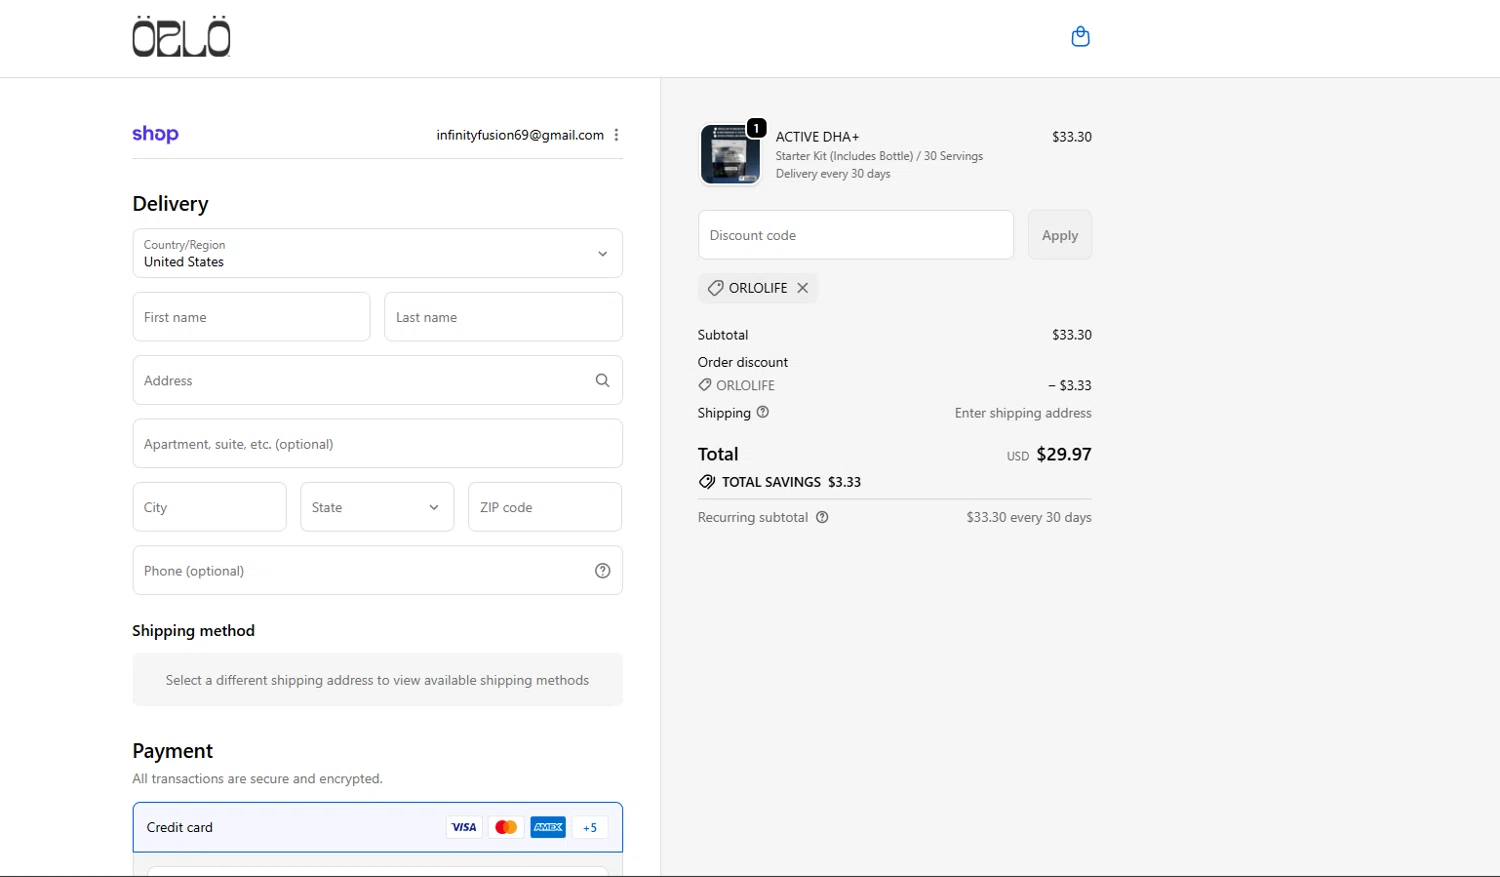Select the Credit card payment option
The width and height of the screenshot is (1500, 877).
pos(377,827)
